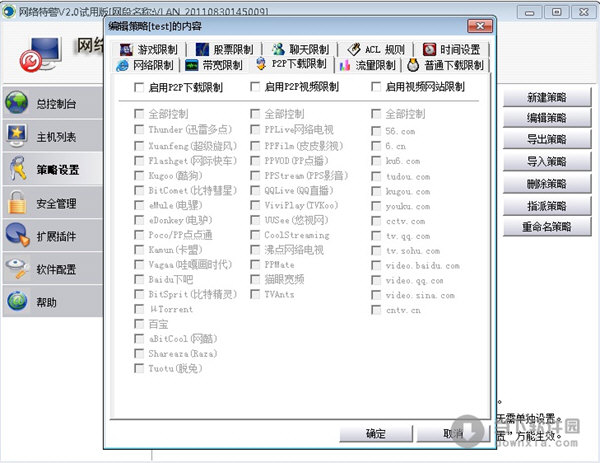Image resolution: width=600 pixels, height=463 pixels.
Task: Click the main window title bar app icon
Action: tap(9, 11)
